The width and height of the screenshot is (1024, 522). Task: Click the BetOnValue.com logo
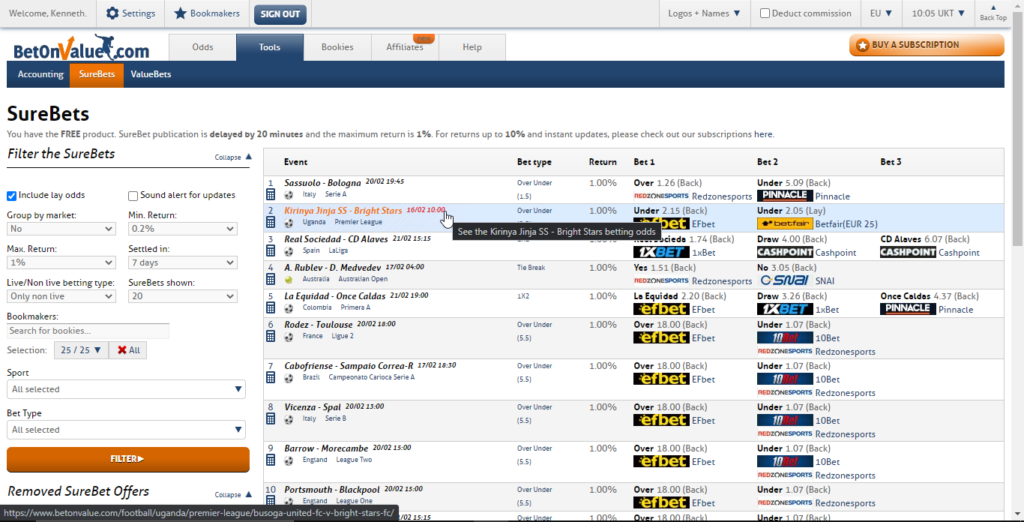click(x=82, y=47)
